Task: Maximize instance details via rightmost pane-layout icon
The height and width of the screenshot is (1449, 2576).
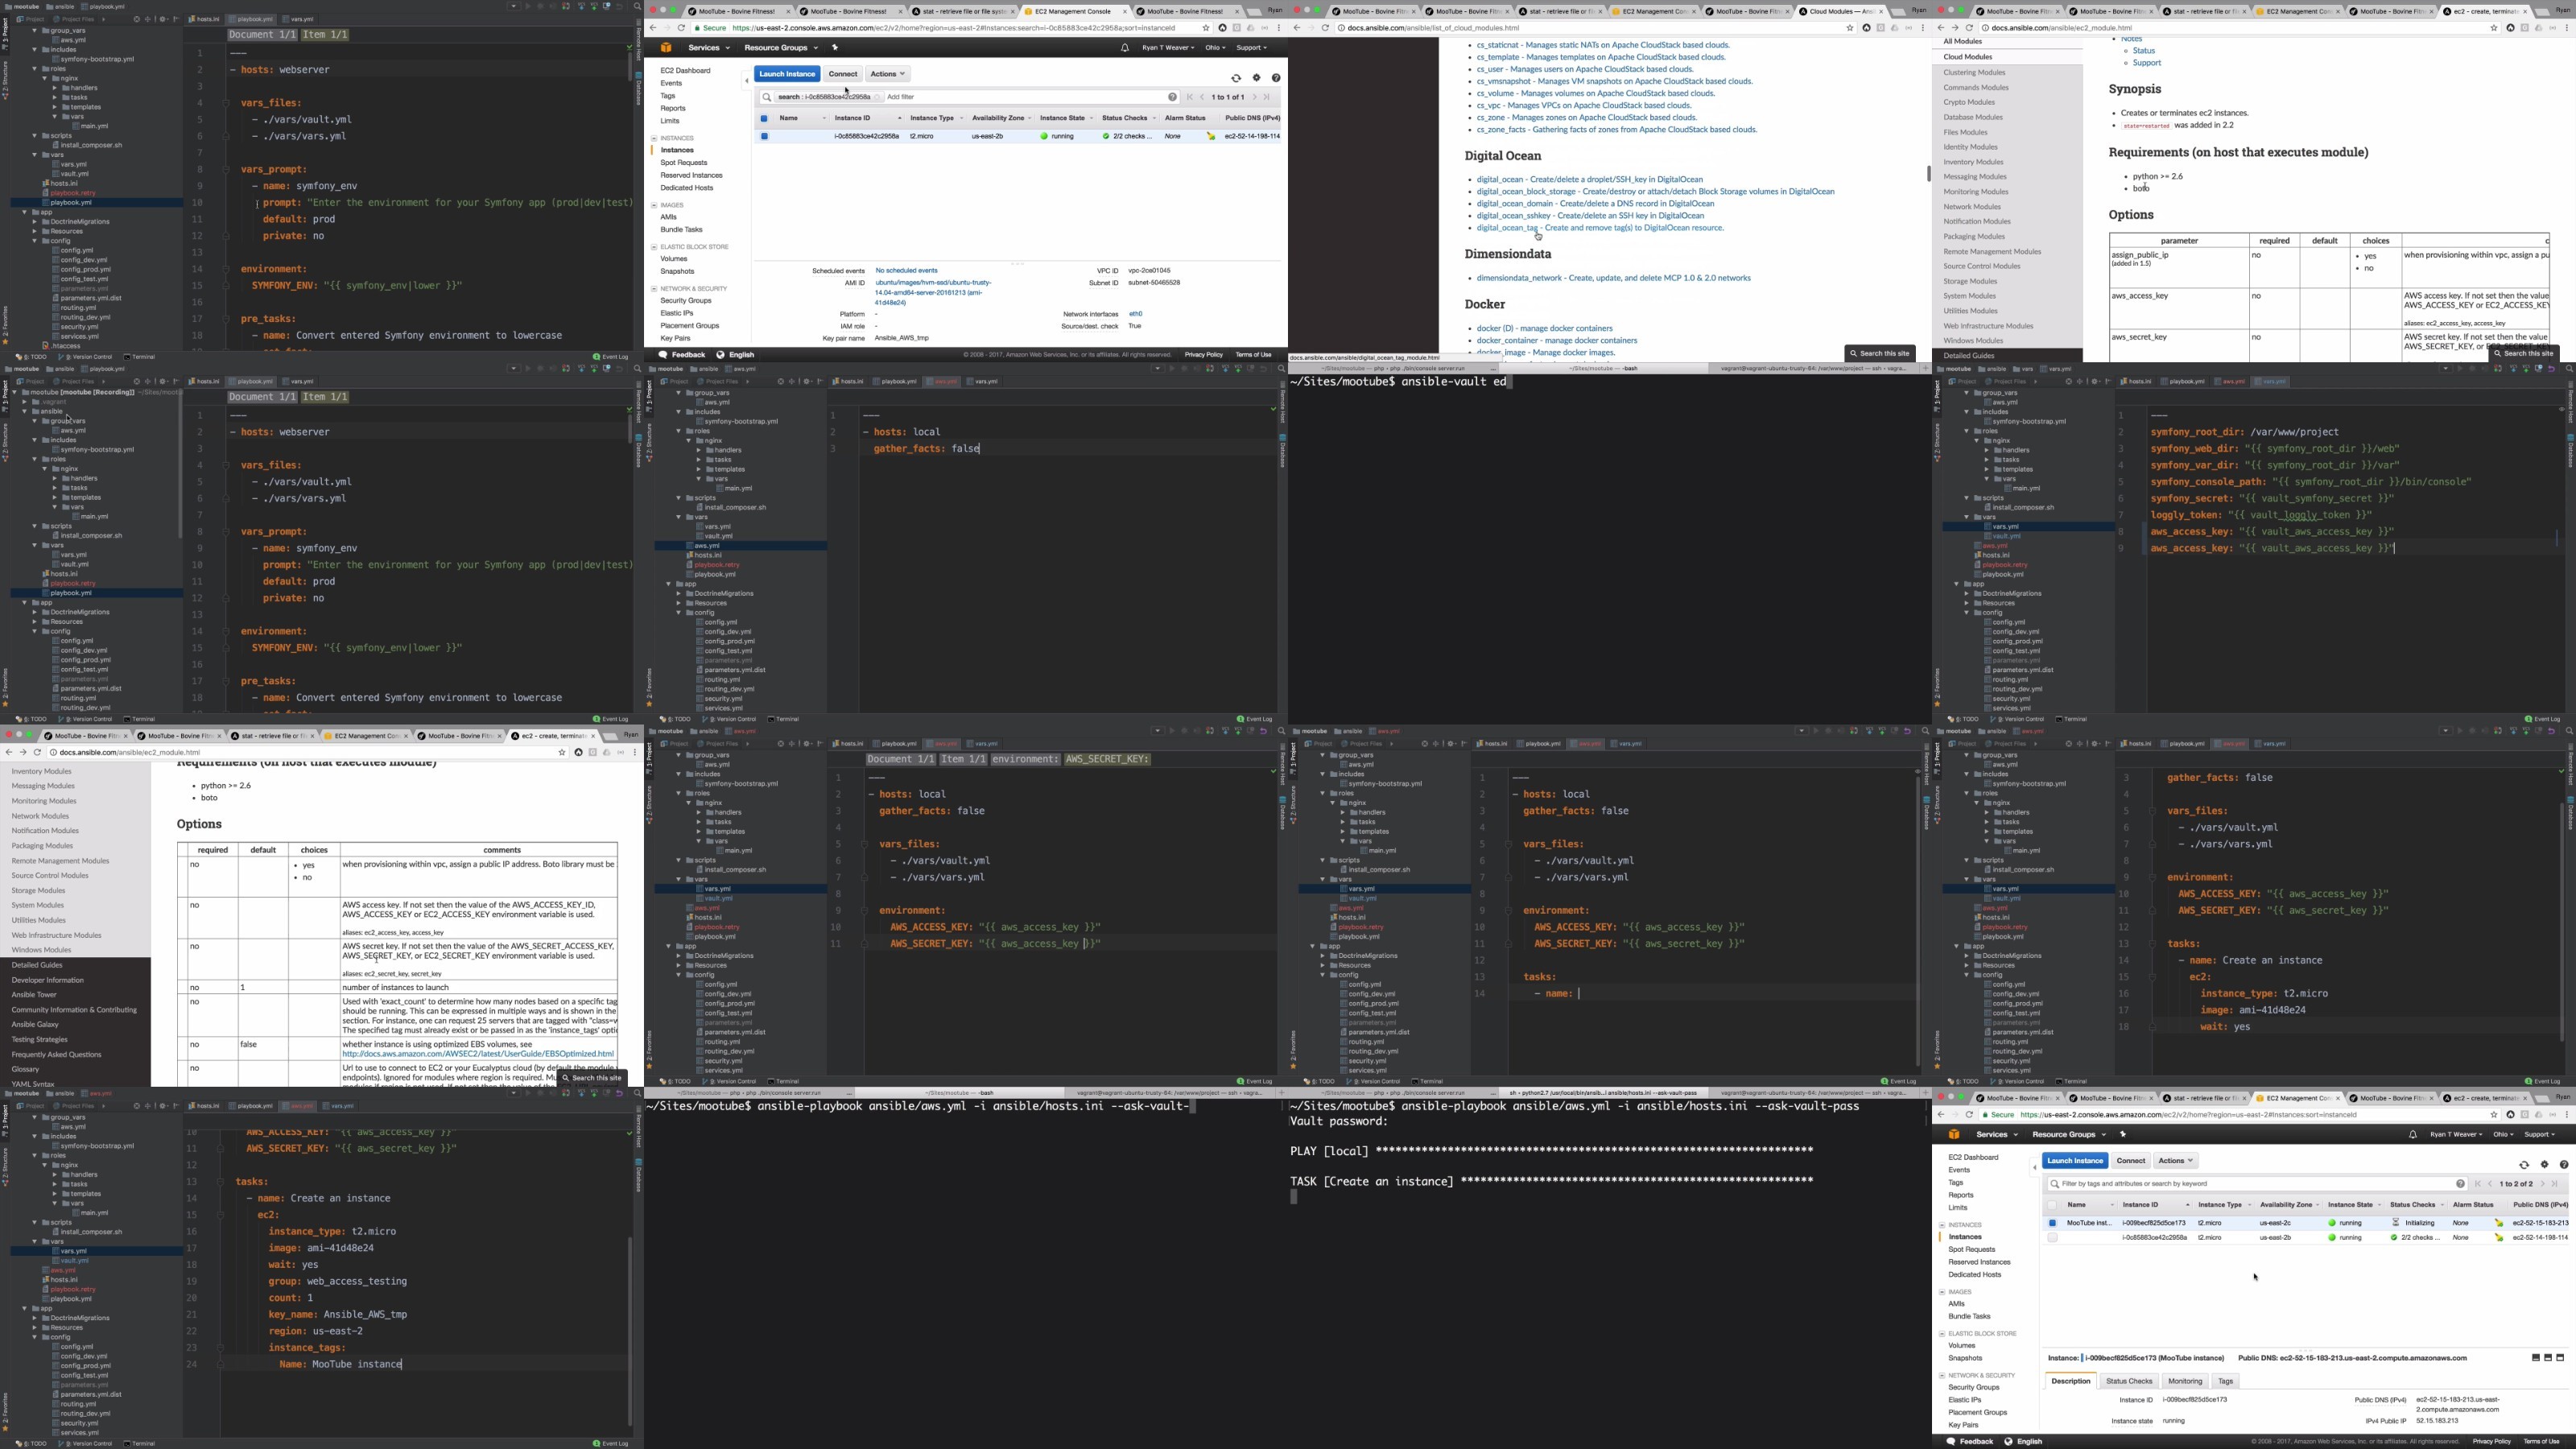Action: coord(2560,1358)
